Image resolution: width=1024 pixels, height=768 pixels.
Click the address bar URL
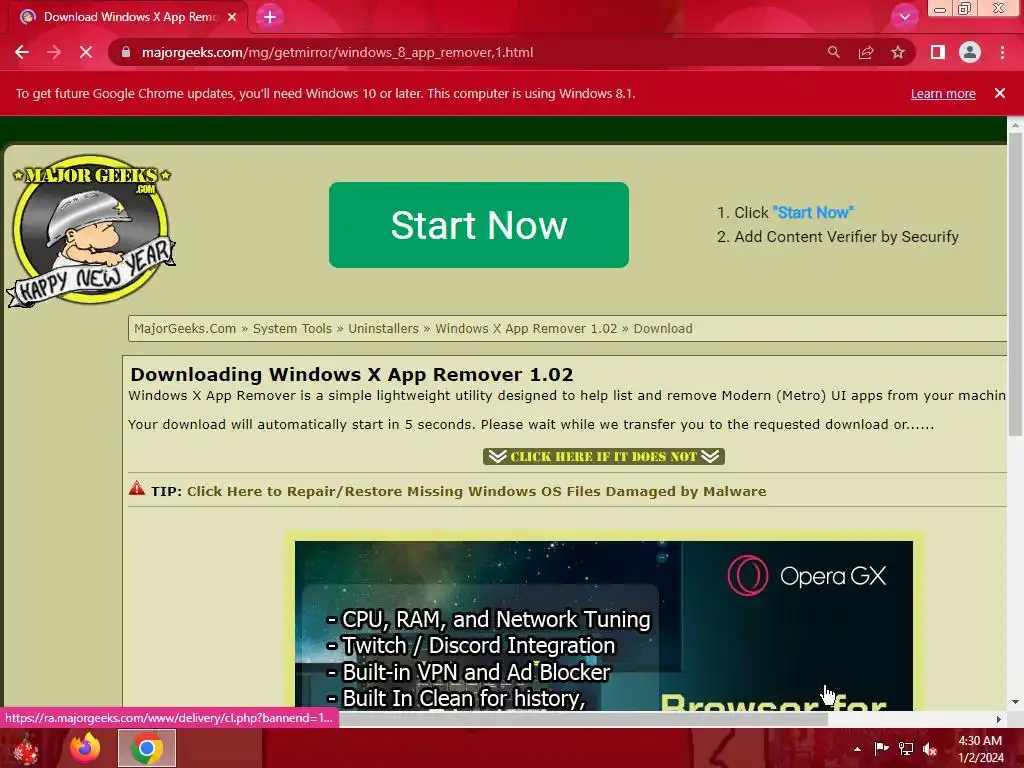click(337, 52)
